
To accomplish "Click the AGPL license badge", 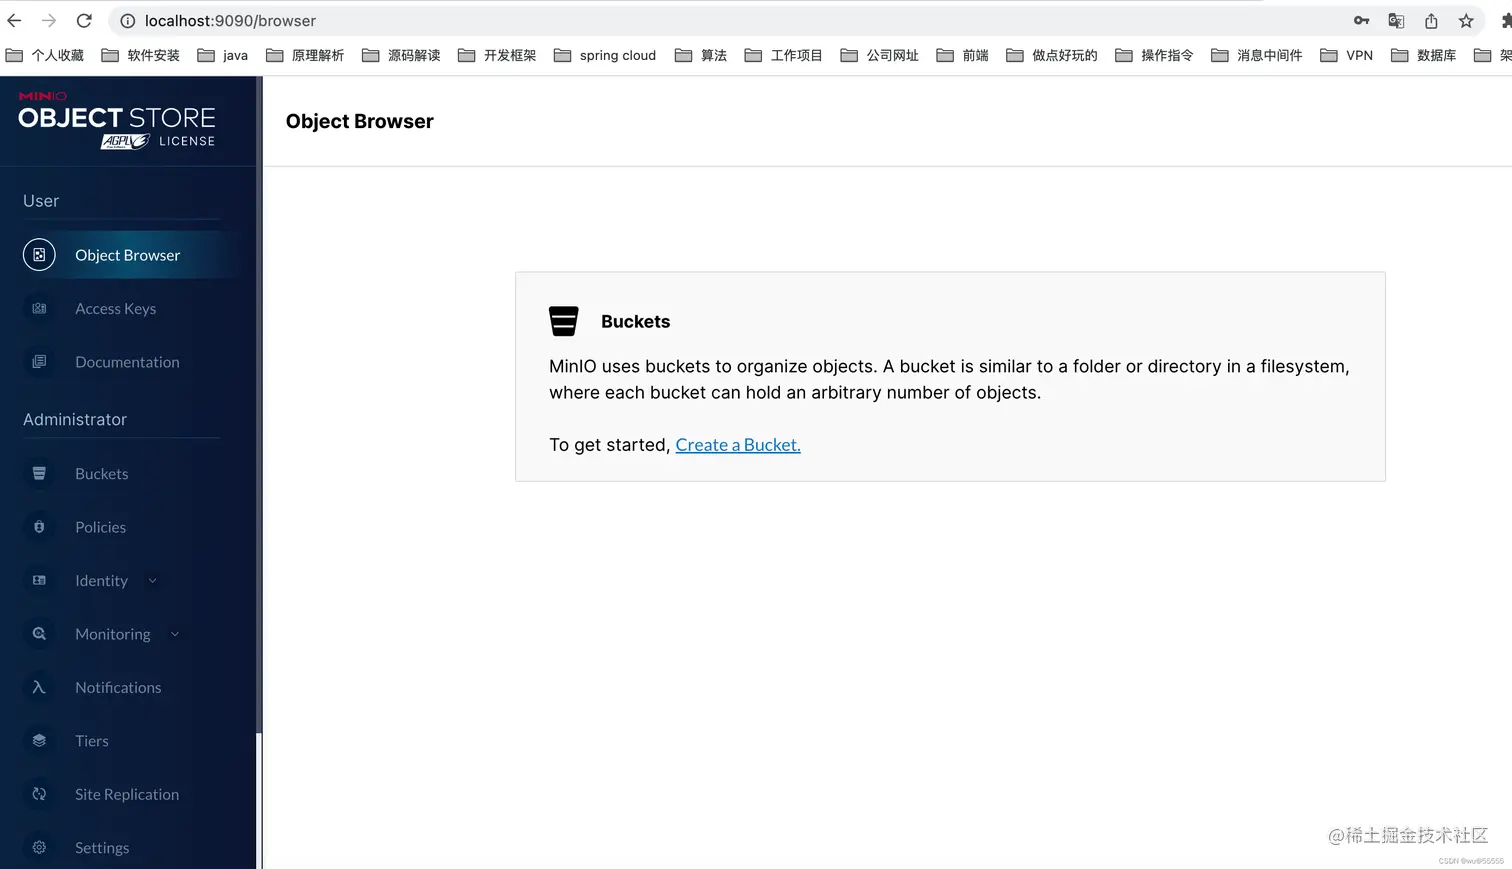I will point(125,142).
